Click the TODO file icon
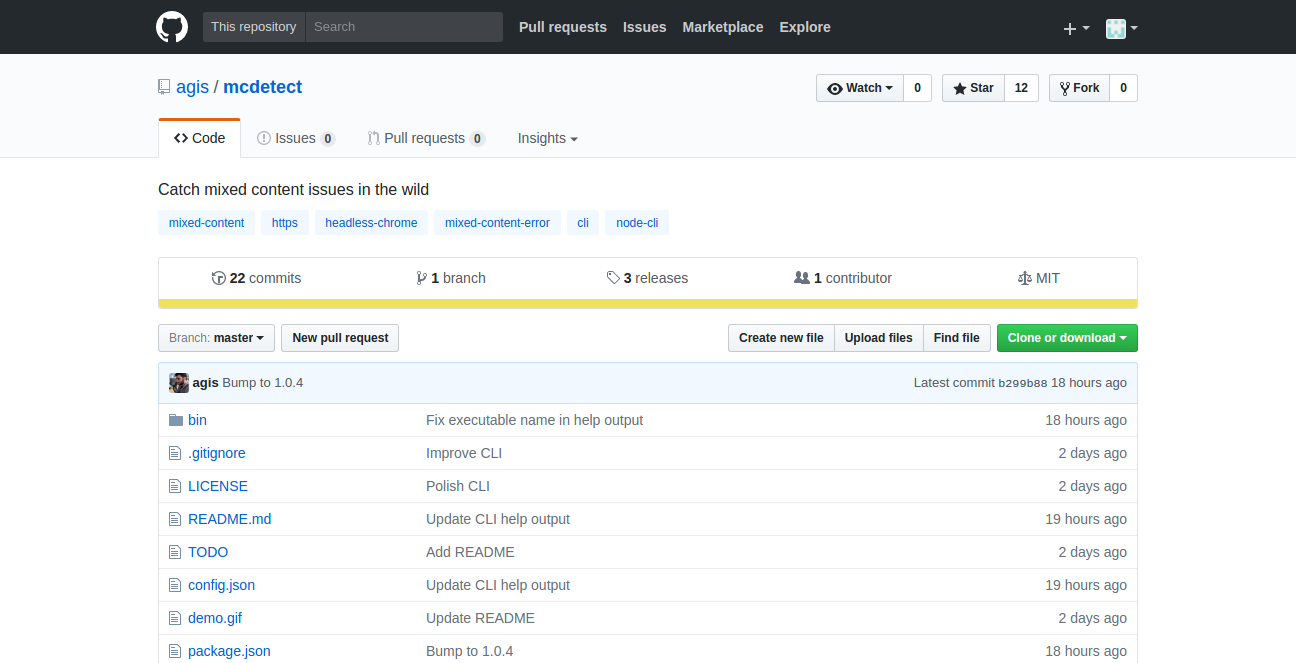1296x663 pixels. [176, 552]
